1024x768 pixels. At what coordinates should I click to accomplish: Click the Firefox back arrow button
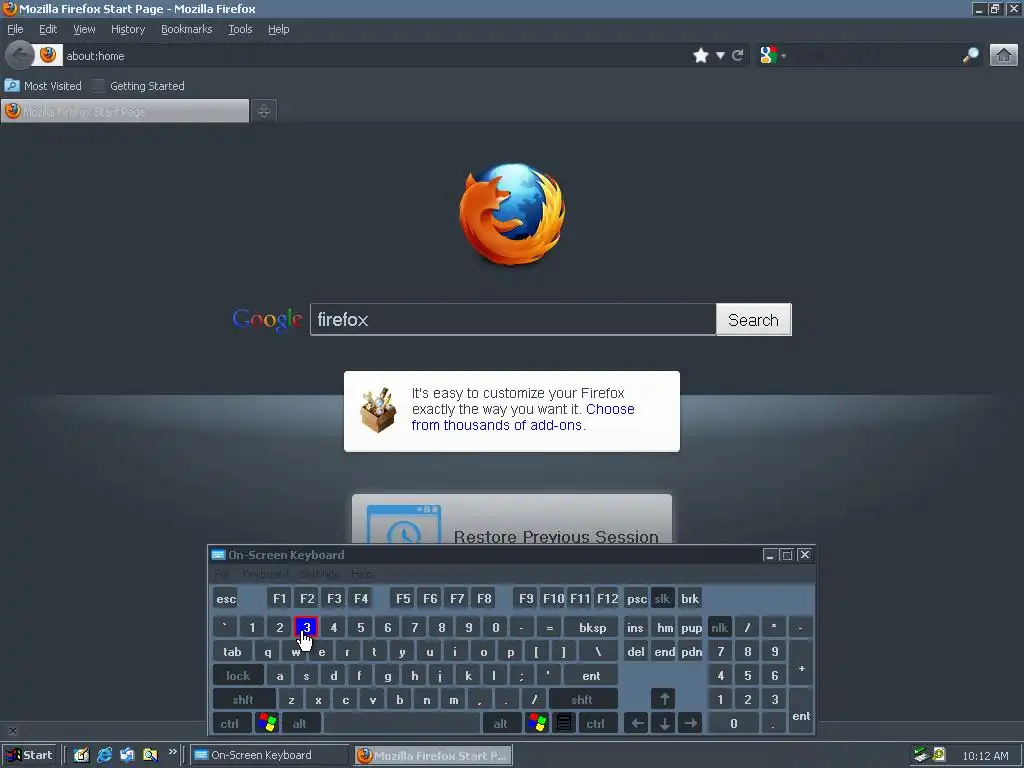(x=20, y=56)
